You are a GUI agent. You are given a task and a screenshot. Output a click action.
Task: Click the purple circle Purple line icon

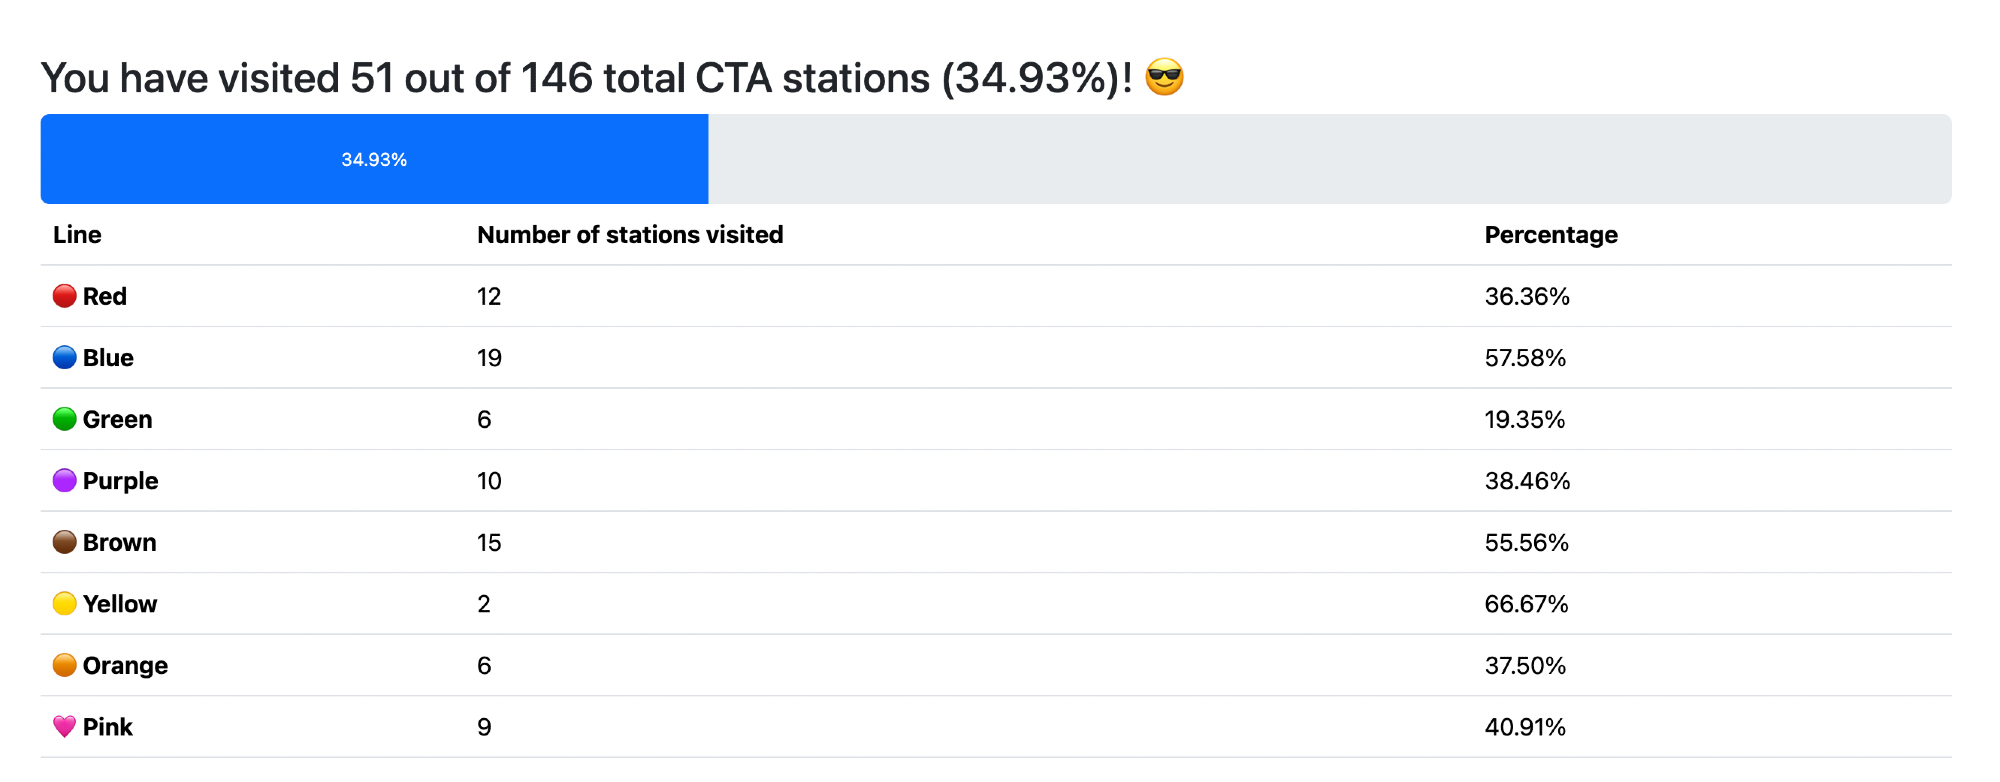(x=64, y=481)
